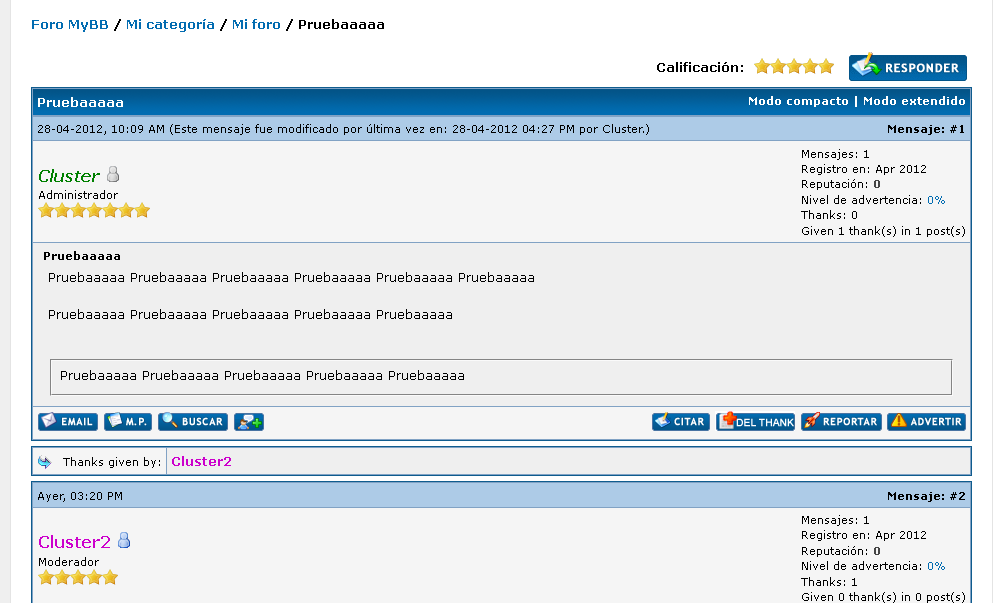Send private message with M.P. button
The width and height of the screenshot is (993, 603).
coord(127,422)
